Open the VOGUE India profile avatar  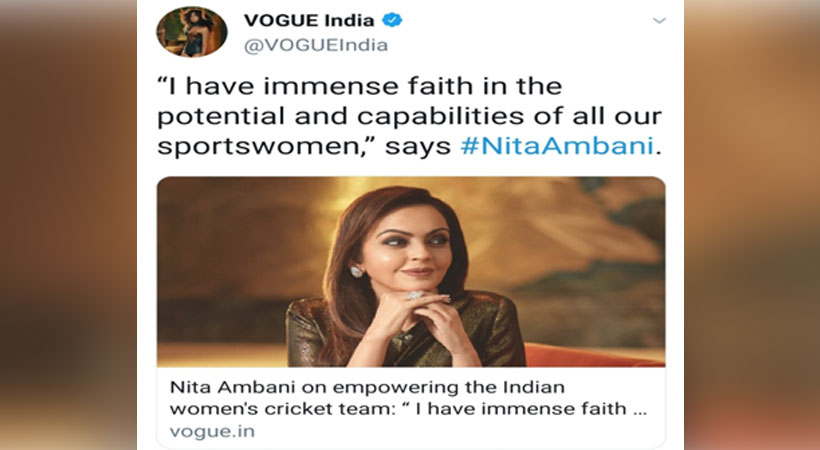(x=192, y=31)
